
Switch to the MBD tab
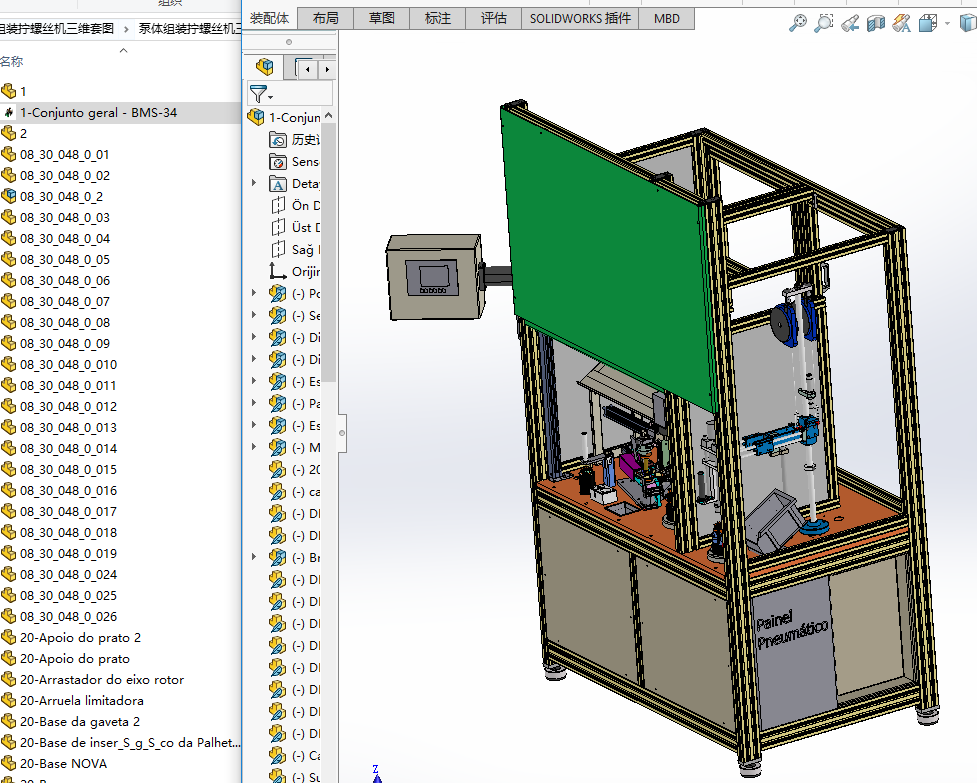tap(666, 18)
